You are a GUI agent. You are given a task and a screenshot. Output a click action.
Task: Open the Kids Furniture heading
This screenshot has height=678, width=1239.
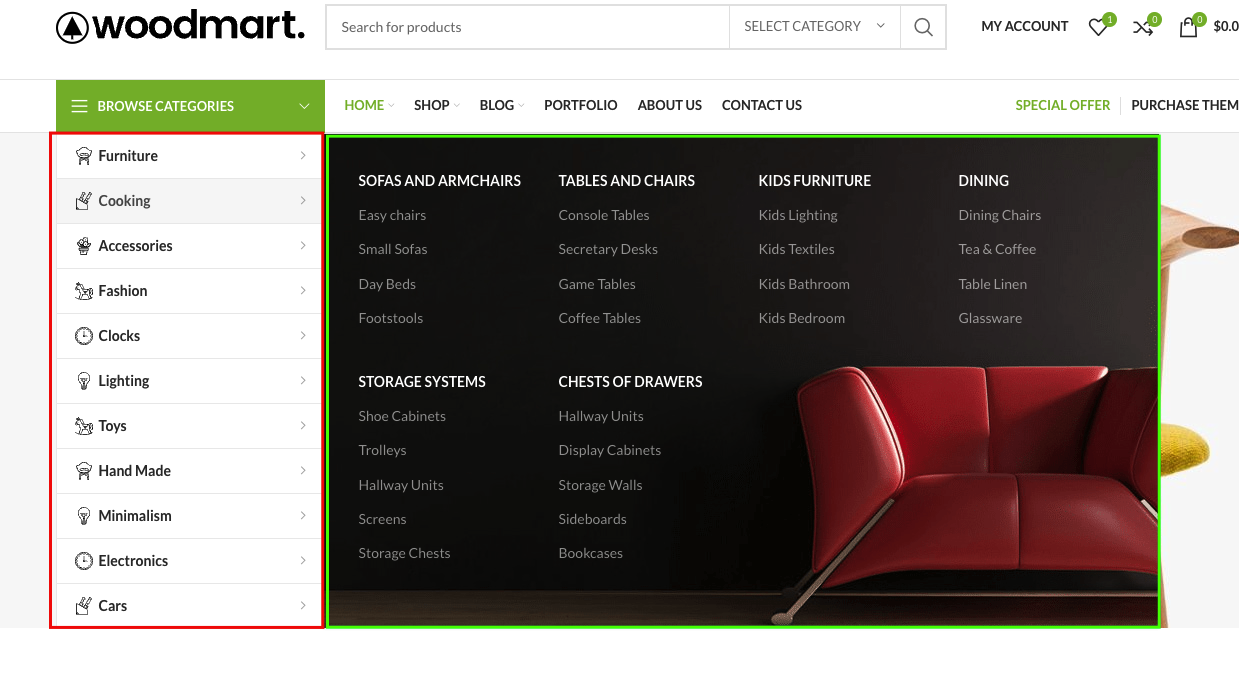coord(815,181)
